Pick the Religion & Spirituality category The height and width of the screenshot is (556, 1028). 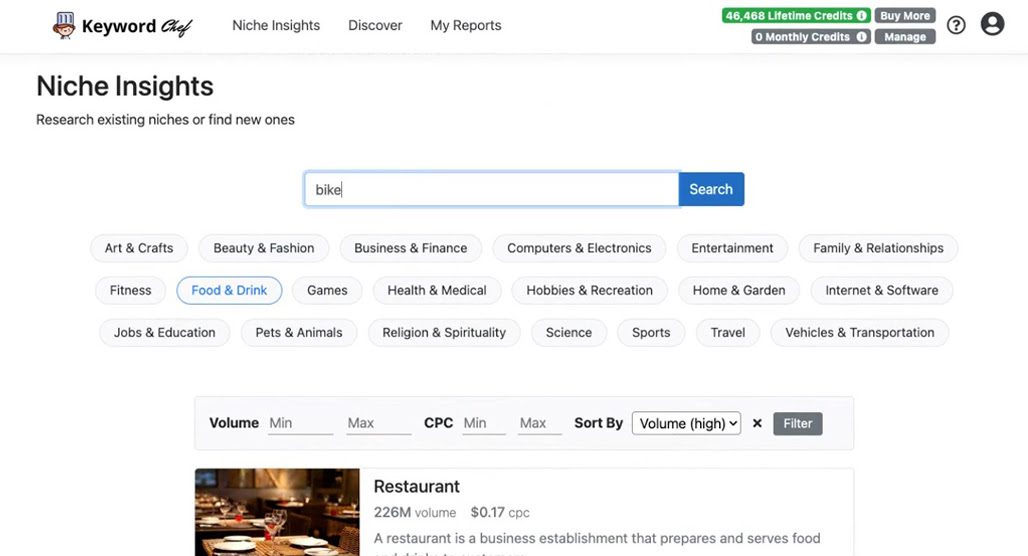tap(444, 332)
